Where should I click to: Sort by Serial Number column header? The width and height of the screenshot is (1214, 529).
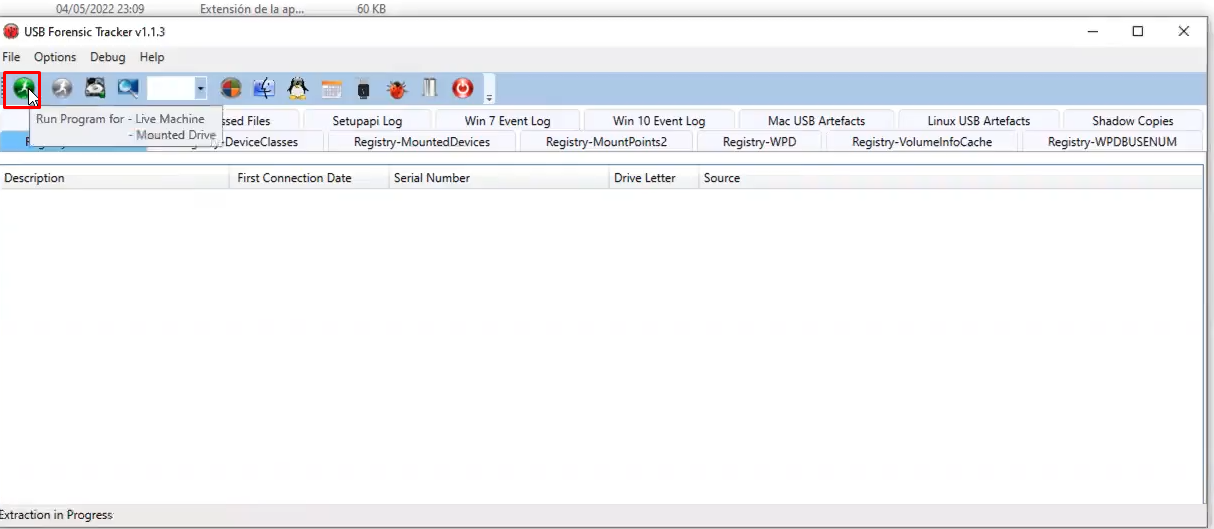coord(431,178)
